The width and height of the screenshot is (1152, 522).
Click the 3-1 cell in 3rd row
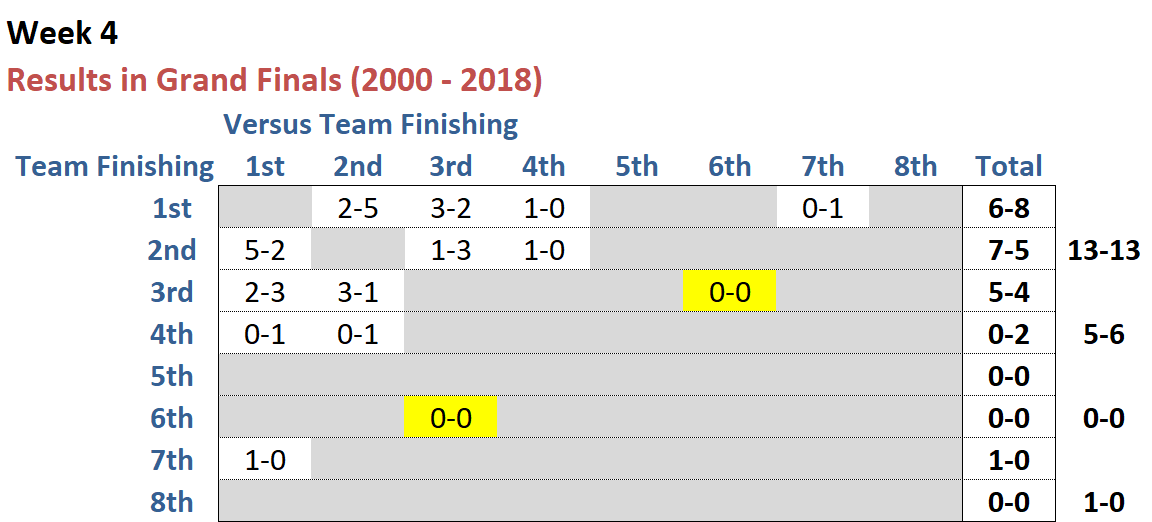[x=358, y=292]
